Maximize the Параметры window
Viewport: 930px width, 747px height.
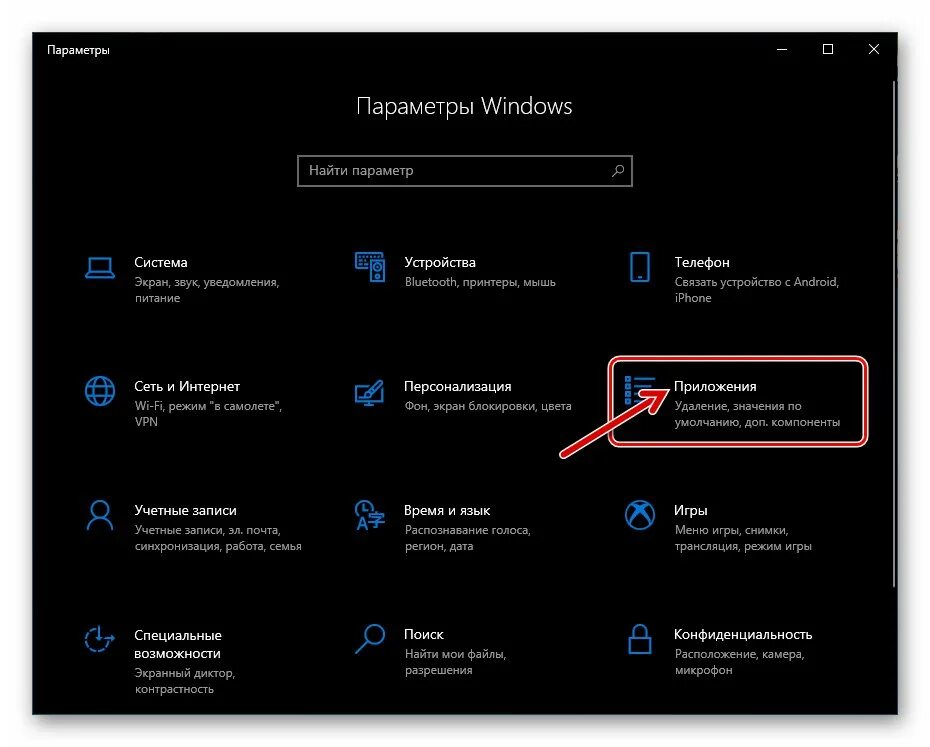(x=828, y=49)
